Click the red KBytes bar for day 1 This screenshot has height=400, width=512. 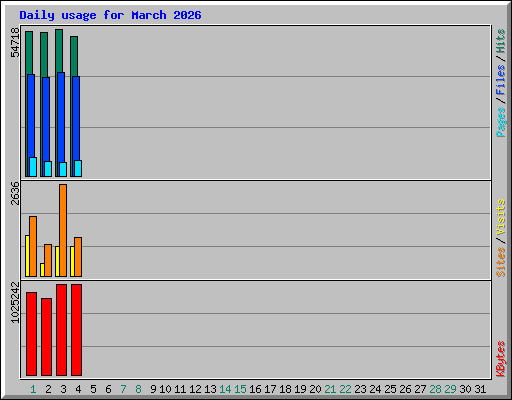pos(31,334)
